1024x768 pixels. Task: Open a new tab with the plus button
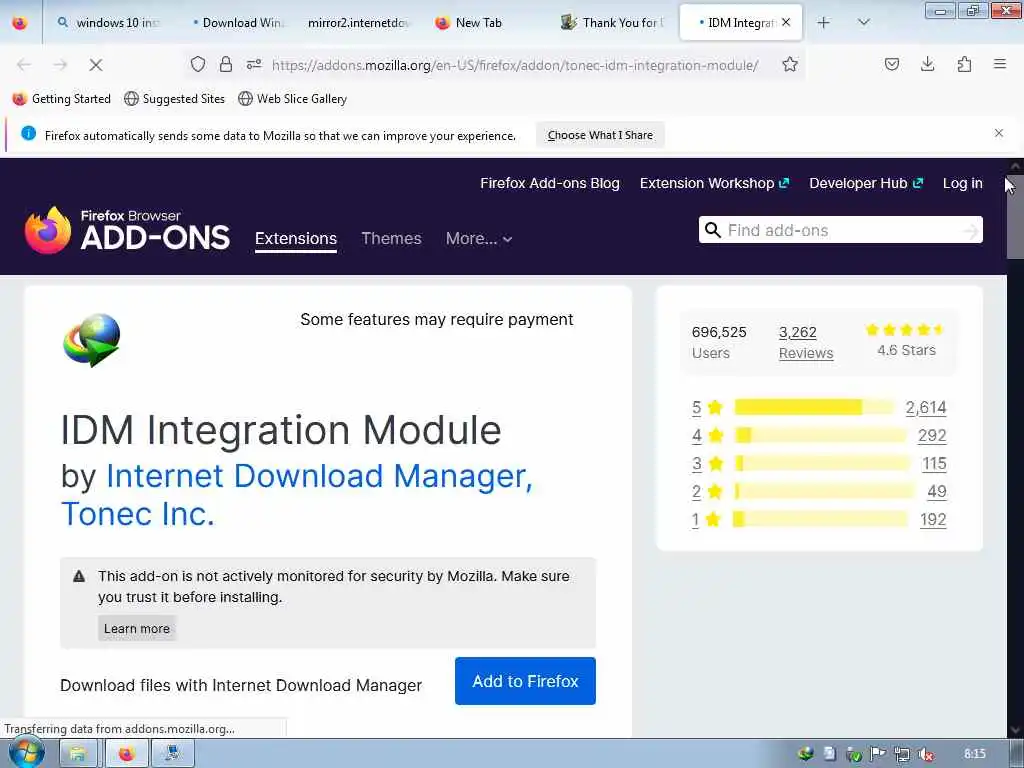(824, 23)
